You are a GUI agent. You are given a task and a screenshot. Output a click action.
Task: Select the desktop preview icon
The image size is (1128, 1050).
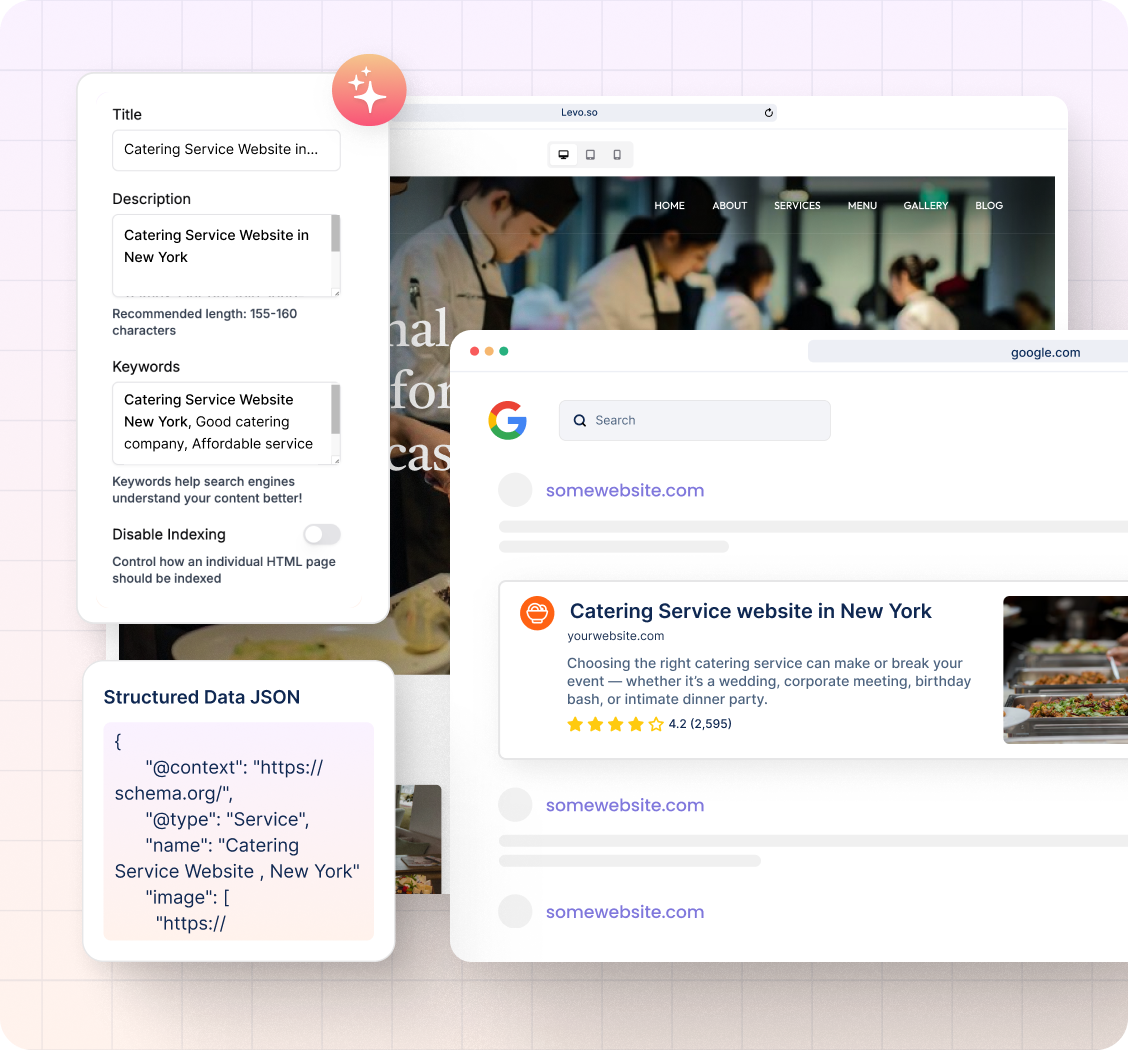tap(564, 155)
